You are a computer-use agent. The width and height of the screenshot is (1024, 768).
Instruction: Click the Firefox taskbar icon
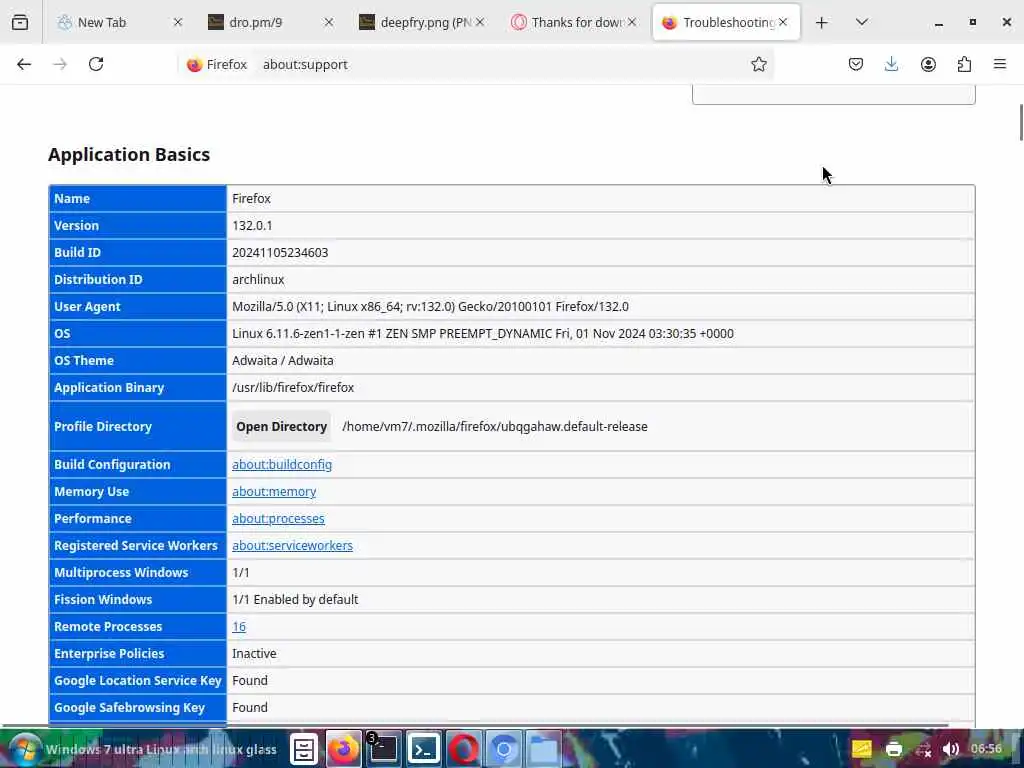click(x=344, y=749)
